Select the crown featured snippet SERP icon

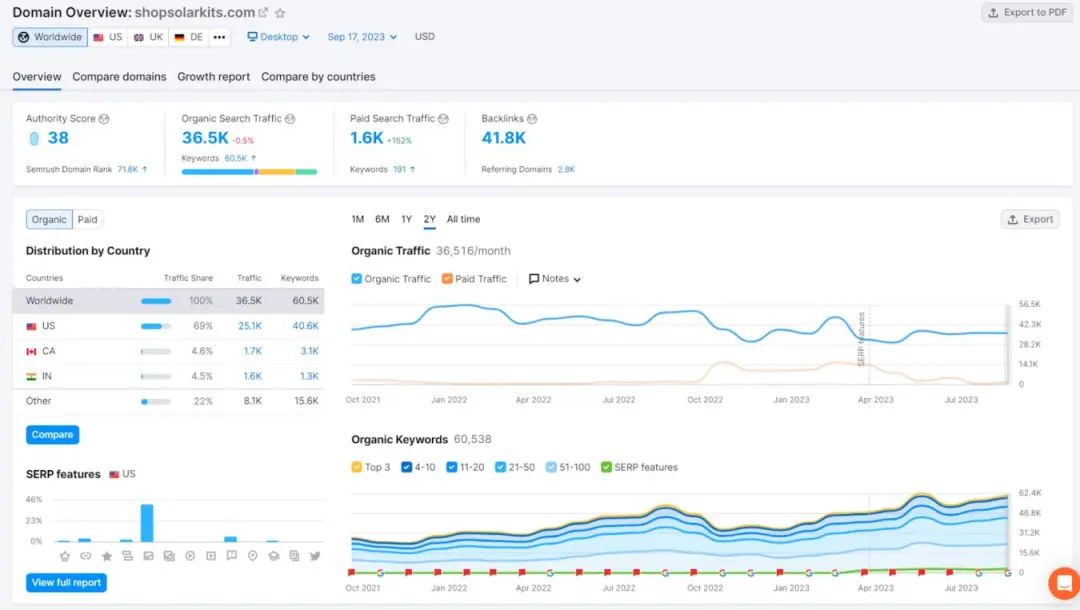tap(65, 556)
